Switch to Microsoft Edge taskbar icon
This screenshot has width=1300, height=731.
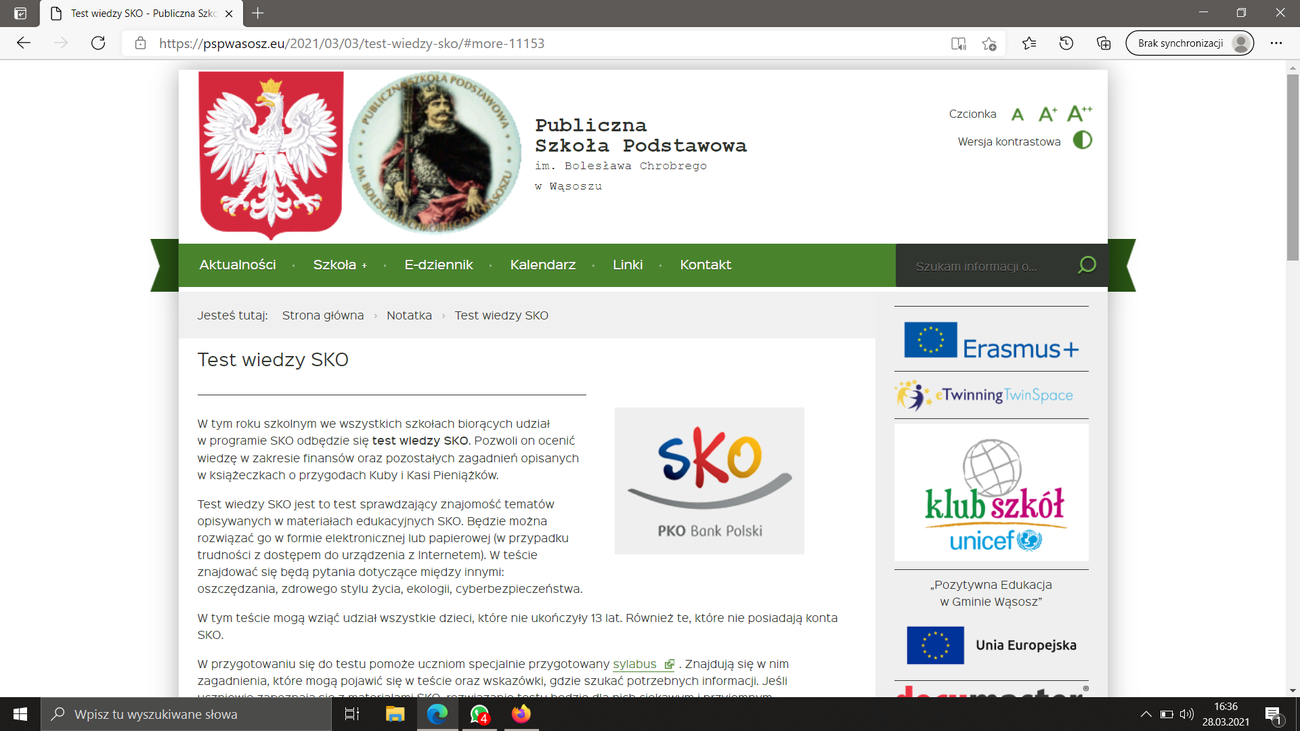point(437,714)
